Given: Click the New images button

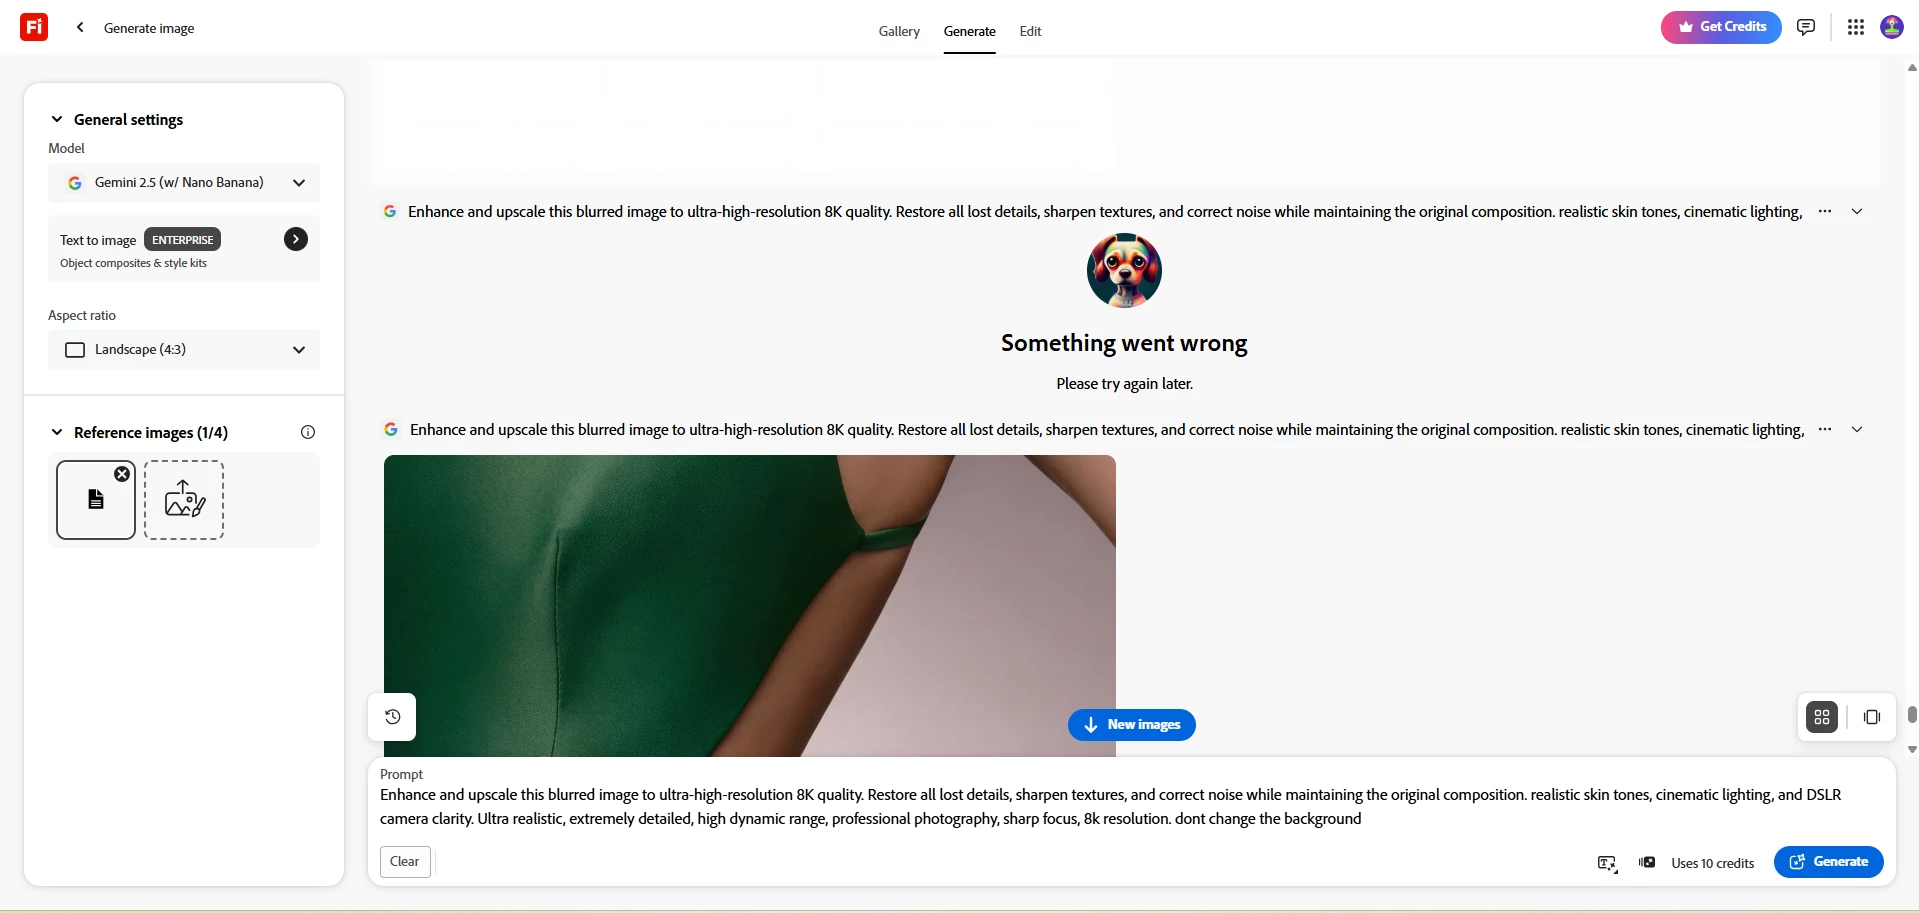Looking at the screenshot, I should coord(1131,725).
